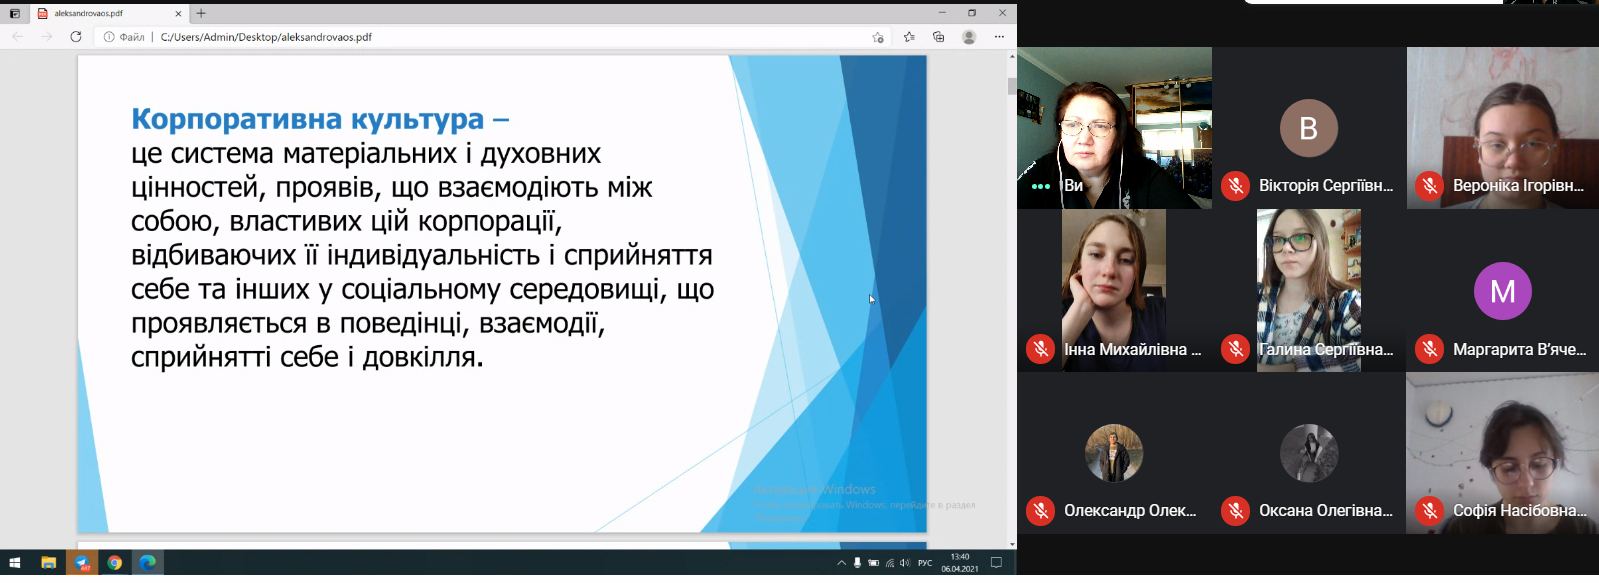This screenshot has width=1599, height=583.
Task: Click muted mic icon for Вікторія Сергіївна
Action: 1236,186
